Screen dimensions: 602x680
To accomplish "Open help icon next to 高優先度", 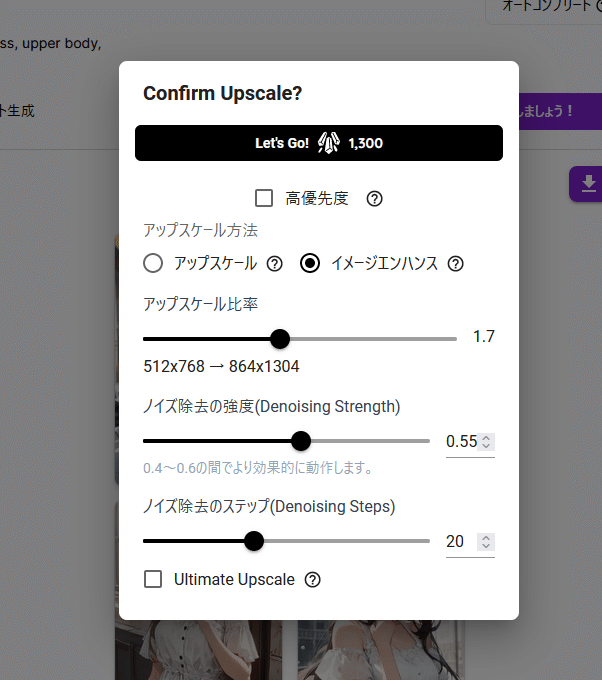I will click(375, 198).
